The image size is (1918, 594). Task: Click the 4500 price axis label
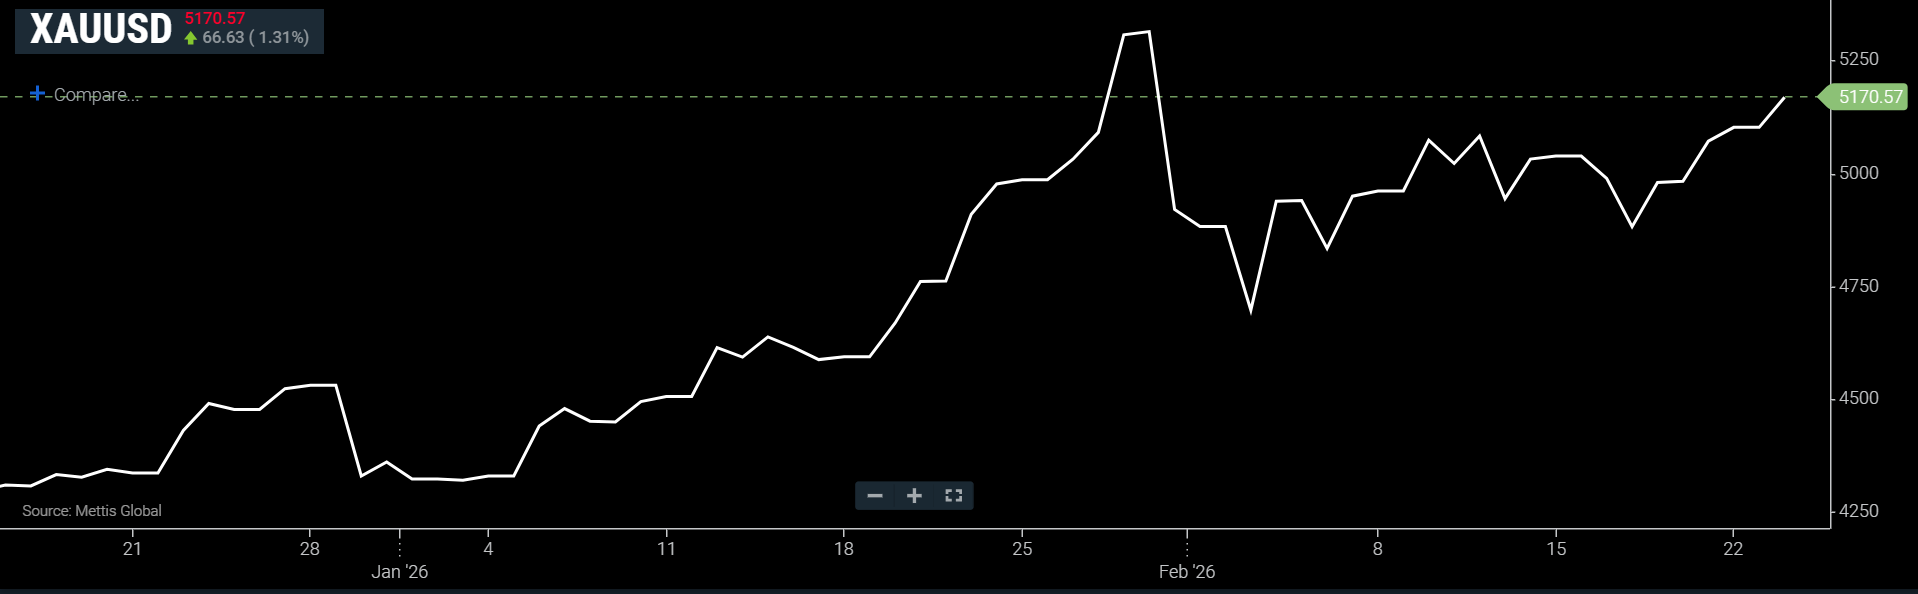tap(1859, 398)
